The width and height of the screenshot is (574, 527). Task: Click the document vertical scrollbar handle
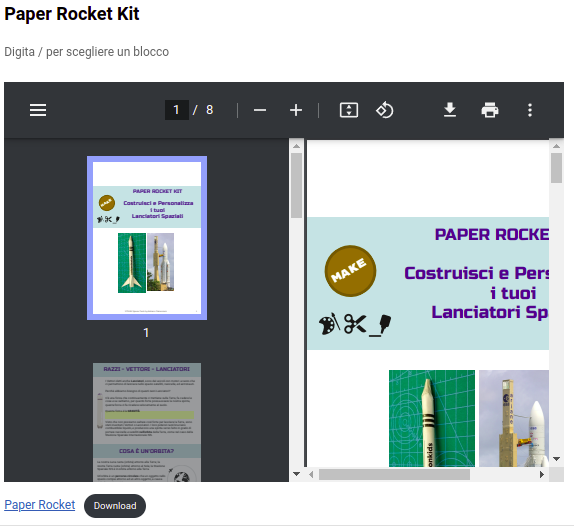(556, 168)
